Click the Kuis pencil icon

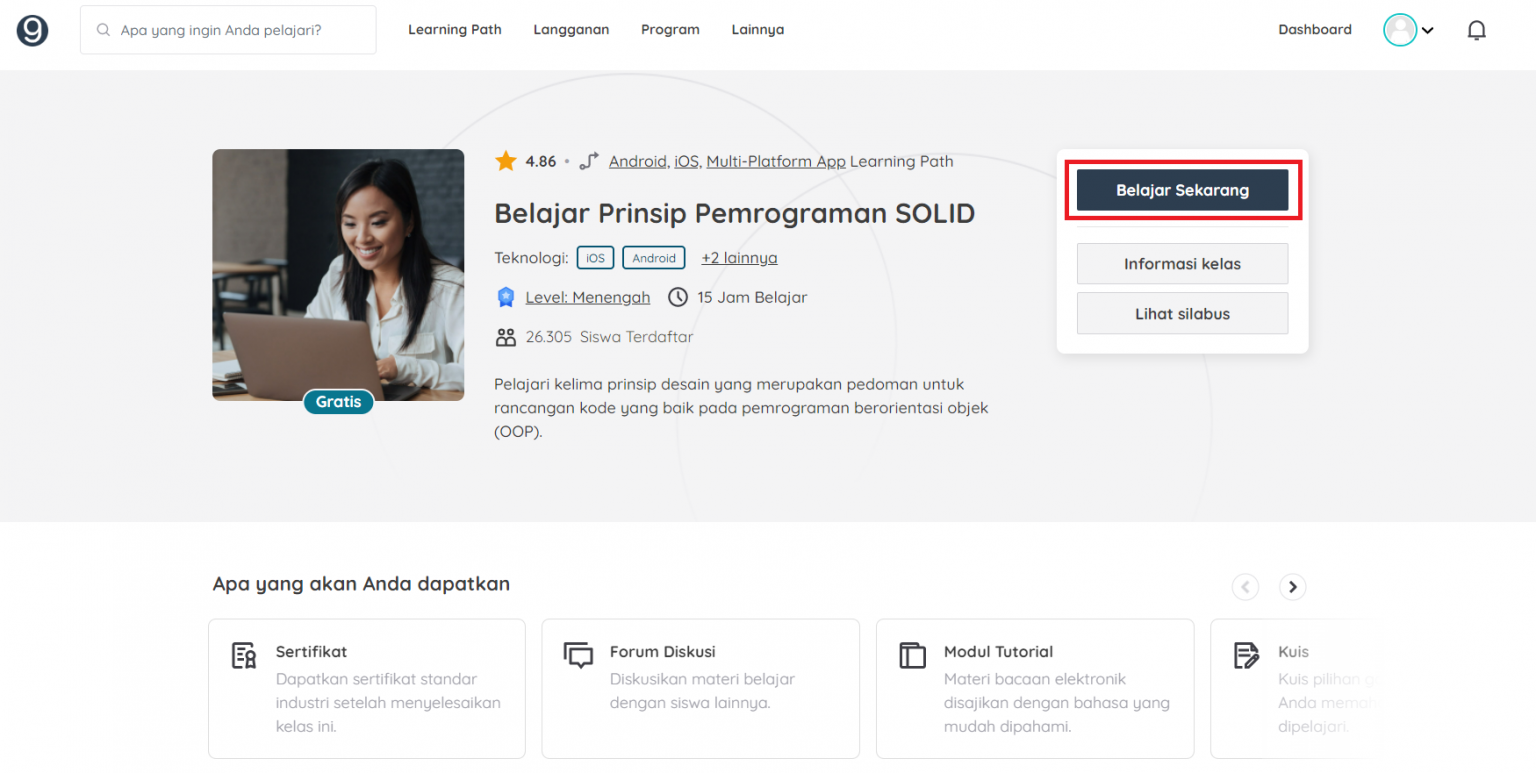click(x=1246, y=655)
